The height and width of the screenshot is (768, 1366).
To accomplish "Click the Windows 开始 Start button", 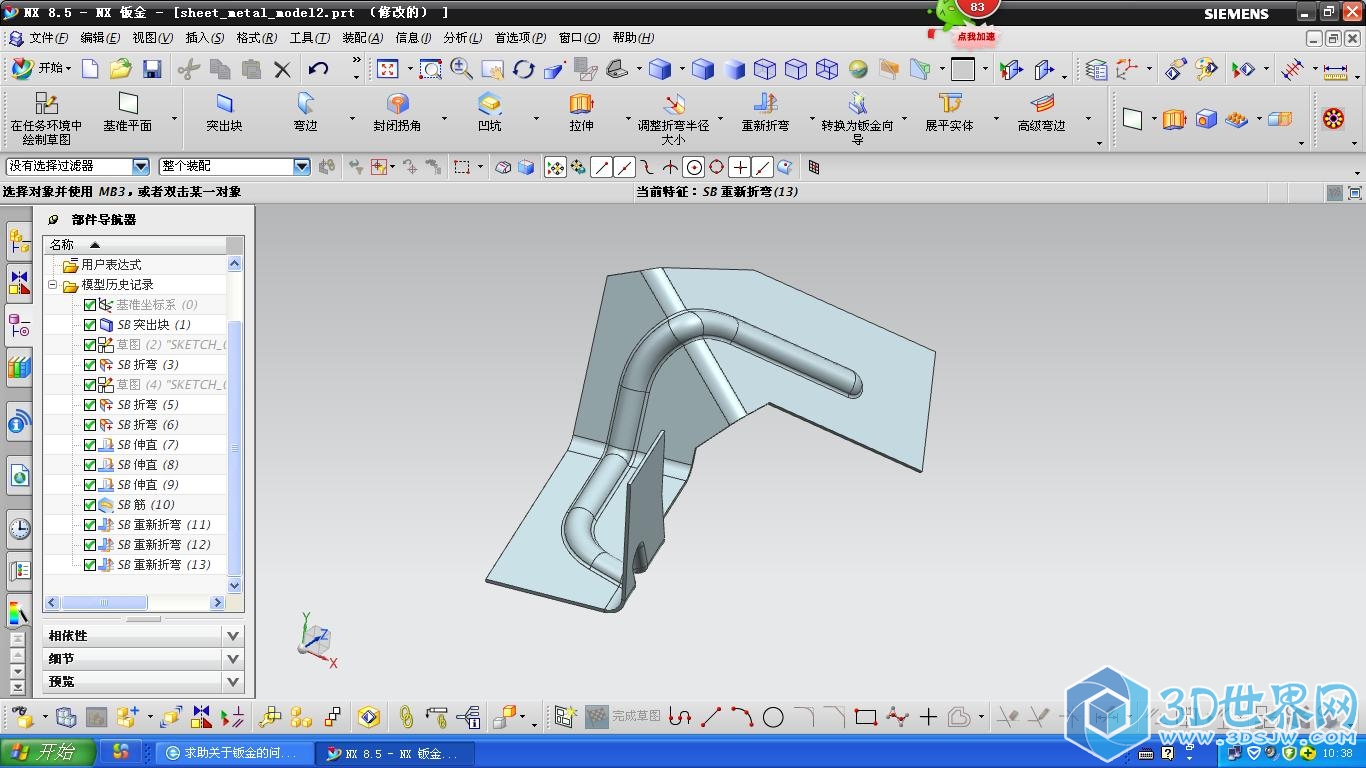I will tap(48, 752).
